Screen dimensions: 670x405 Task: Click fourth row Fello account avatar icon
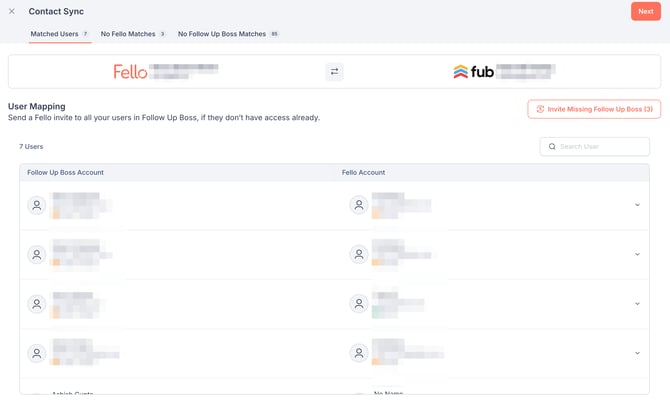pos(359,353)
